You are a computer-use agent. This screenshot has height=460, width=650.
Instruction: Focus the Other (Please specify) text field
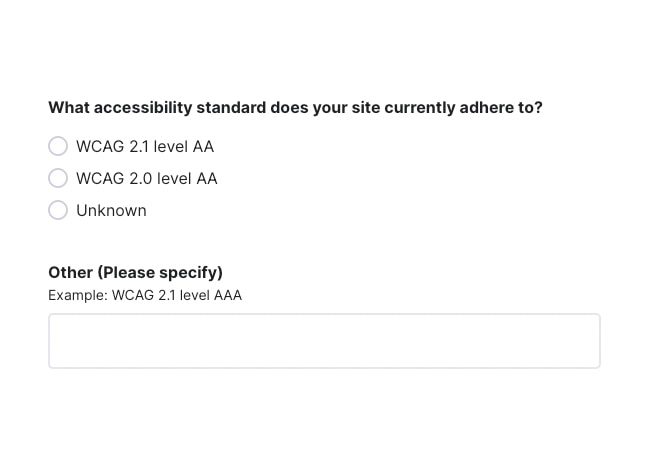tap(324, 341)
